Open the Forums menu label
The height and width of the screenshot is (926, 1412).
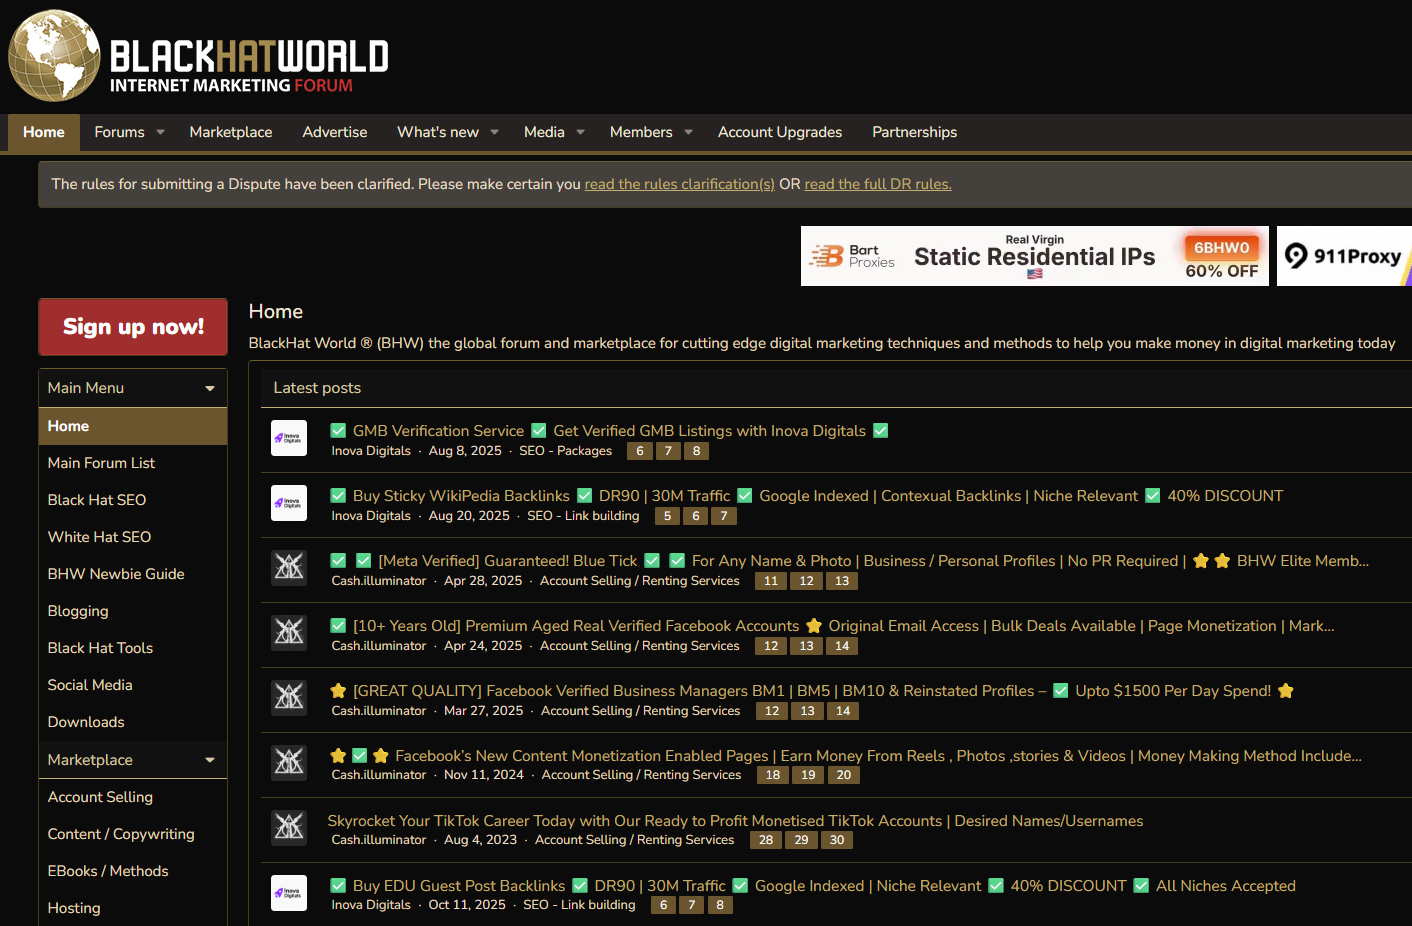pos(119,132)
